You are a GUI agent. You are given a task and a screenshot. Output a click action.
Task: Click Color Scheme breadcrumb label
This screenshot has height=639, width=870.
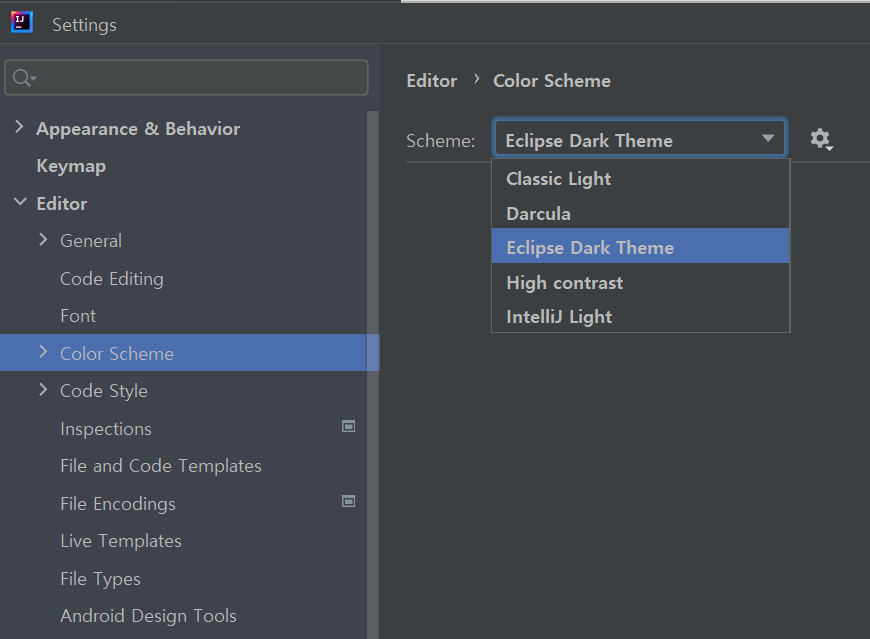pyautogui.click(x=552, y=81)
